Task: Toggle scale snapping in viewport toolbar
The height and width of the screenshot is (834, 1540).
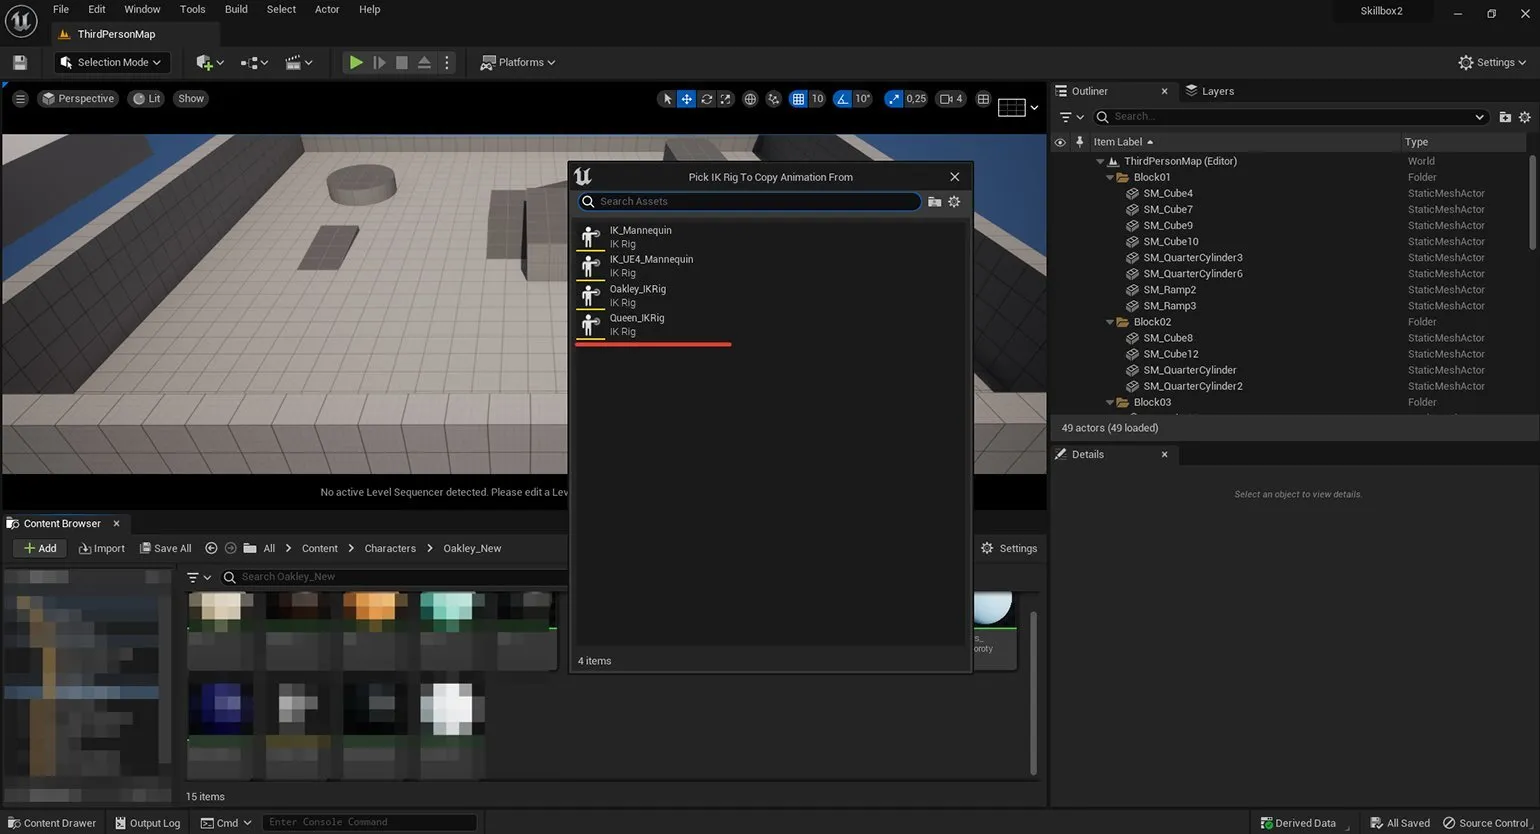Action: click(x=892, y=99)
